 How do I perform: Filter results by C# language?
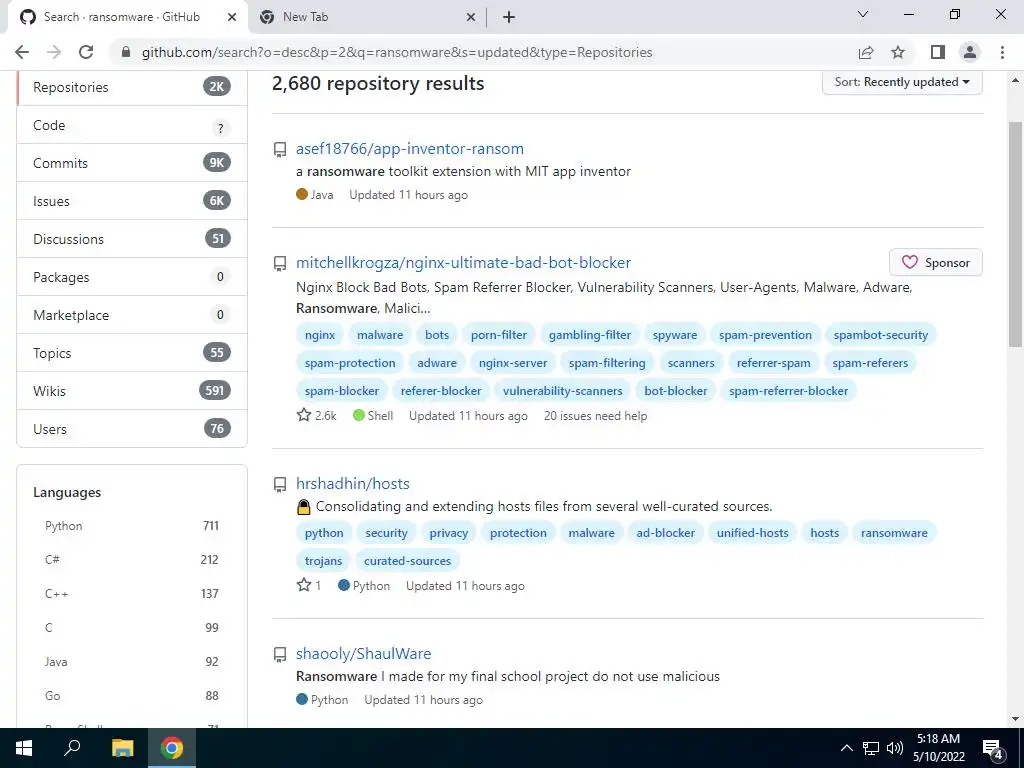(132, 560)
